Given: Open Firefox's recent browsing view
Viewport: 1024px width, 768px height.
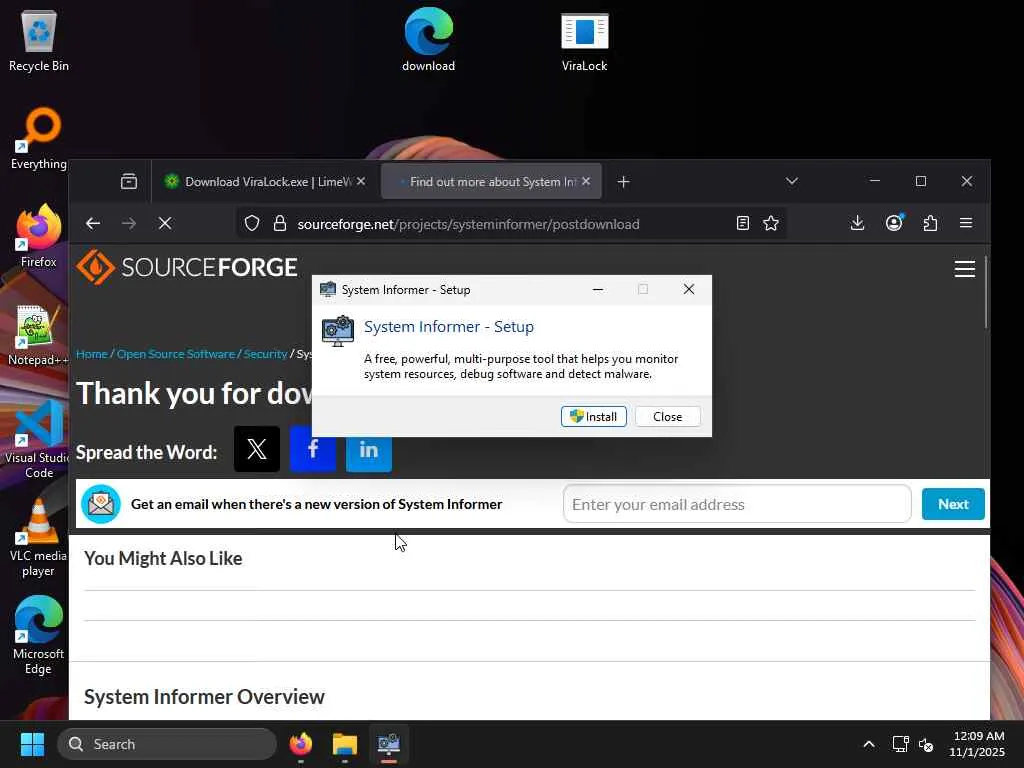Looking at the screenshot, I should [x=129, y=182].
